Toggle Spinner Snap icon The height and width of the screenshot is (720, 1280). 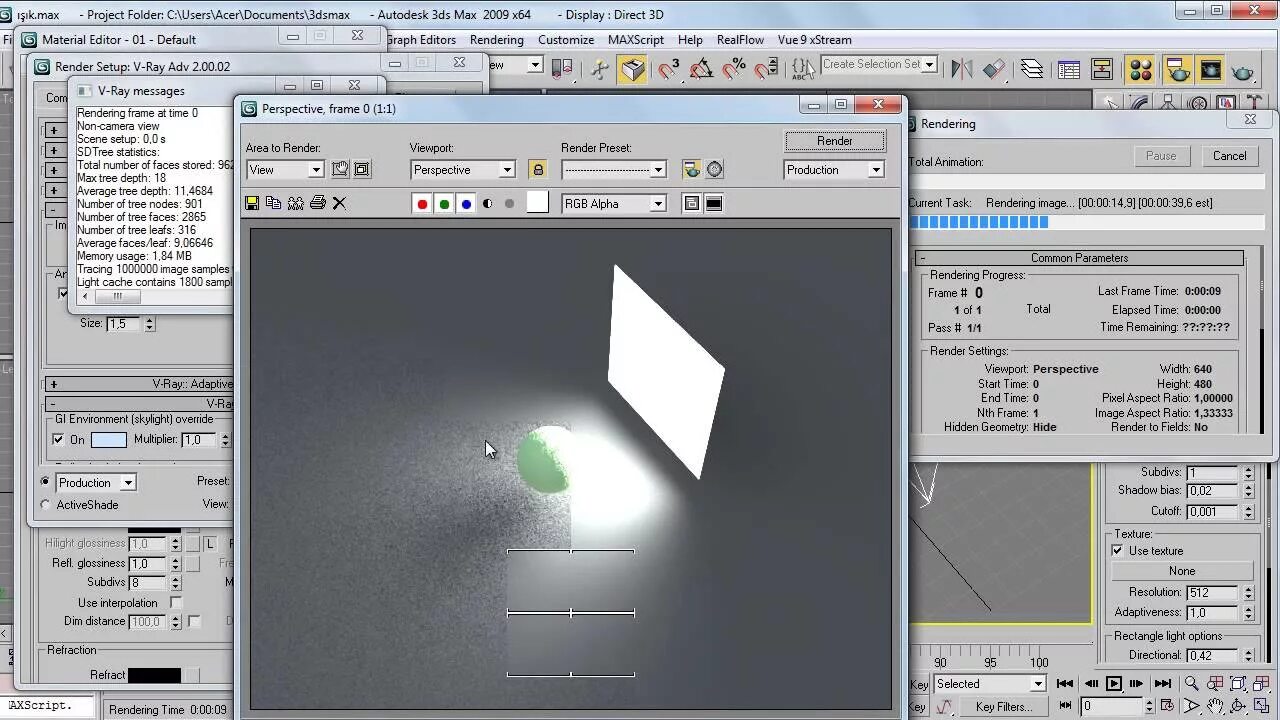766,69
